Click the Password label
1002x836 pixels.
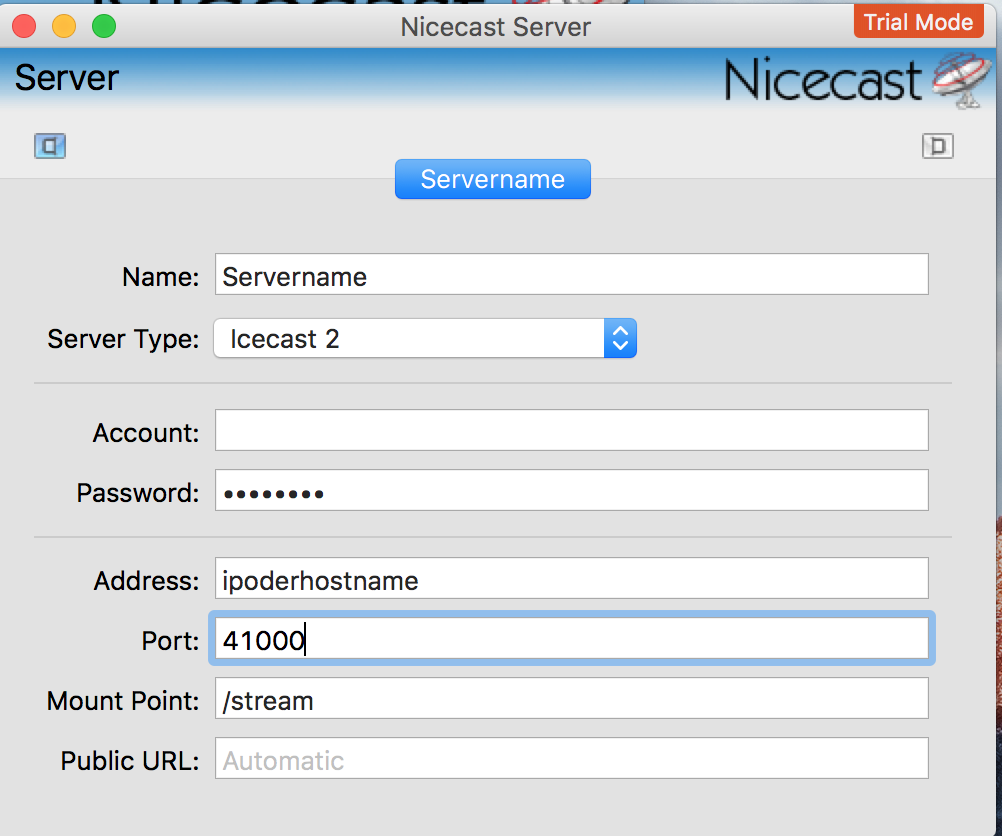click(138, 493)
